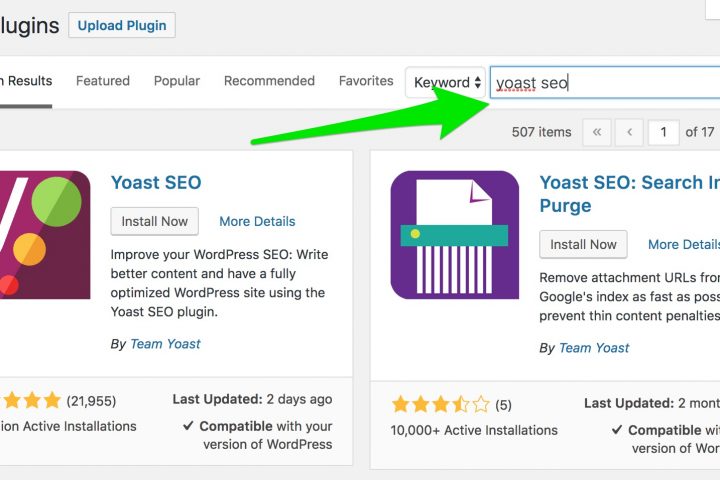
Task: Open Team Yoast author link under Yoast SEO
Action: (x=165, y=344)
